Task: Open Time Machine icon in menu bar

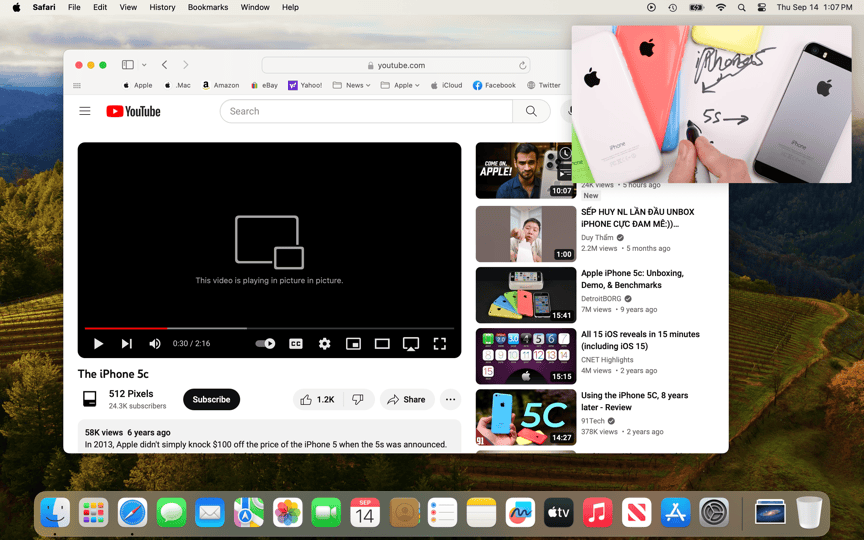Action: click(672, 7)
